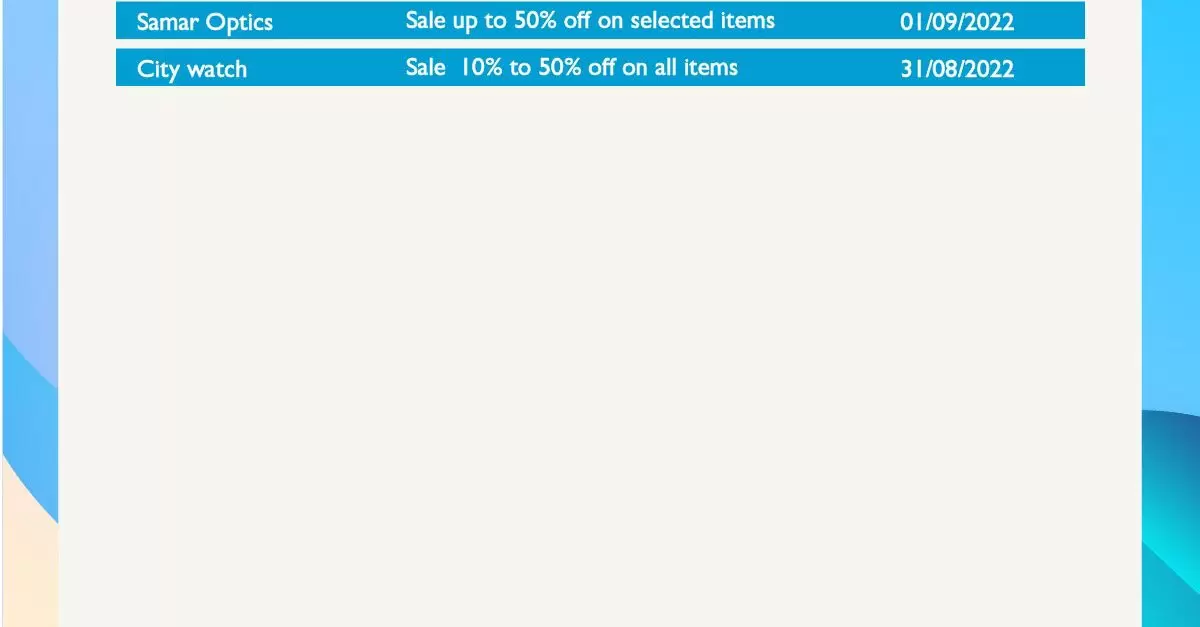This screenshot has height=627, width=1200.
Task: Select the City watch store name
Action: 191,69
